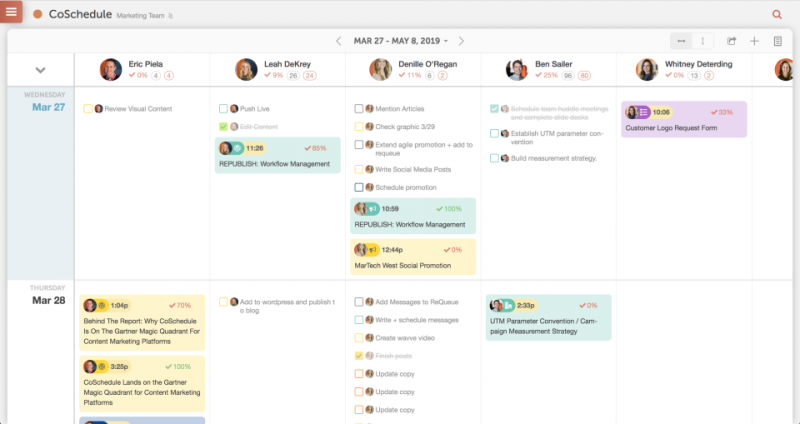Check the Extend agile promotion task
The height and width of the screenshot is (424, 800).
359,145
